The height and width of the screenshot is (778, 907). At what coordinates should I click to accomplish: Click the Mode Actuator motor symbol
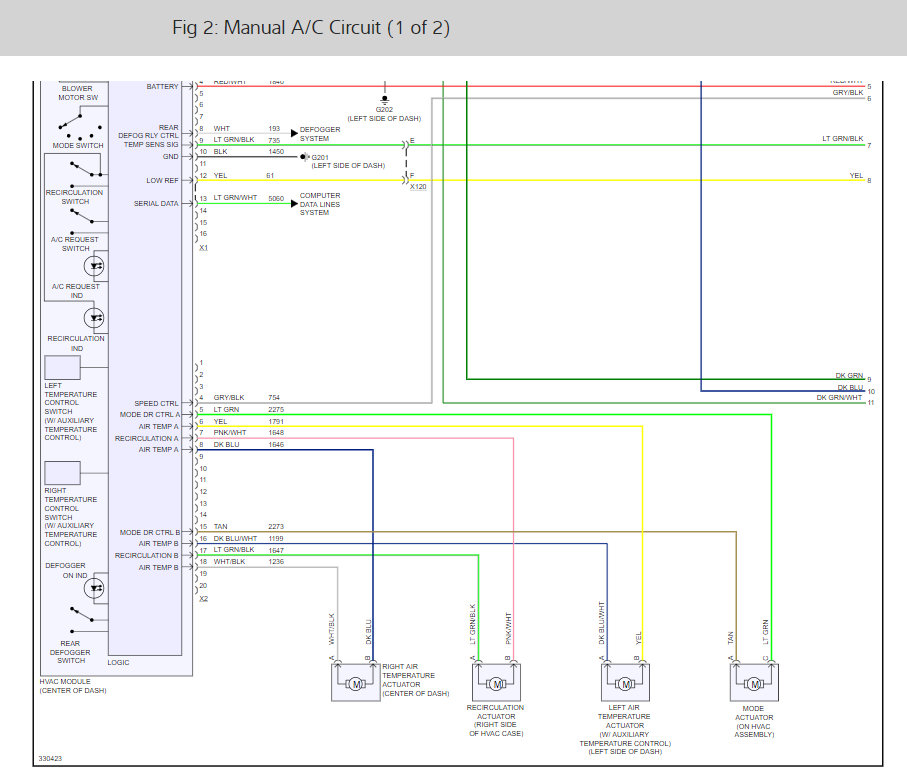[754, 684]
